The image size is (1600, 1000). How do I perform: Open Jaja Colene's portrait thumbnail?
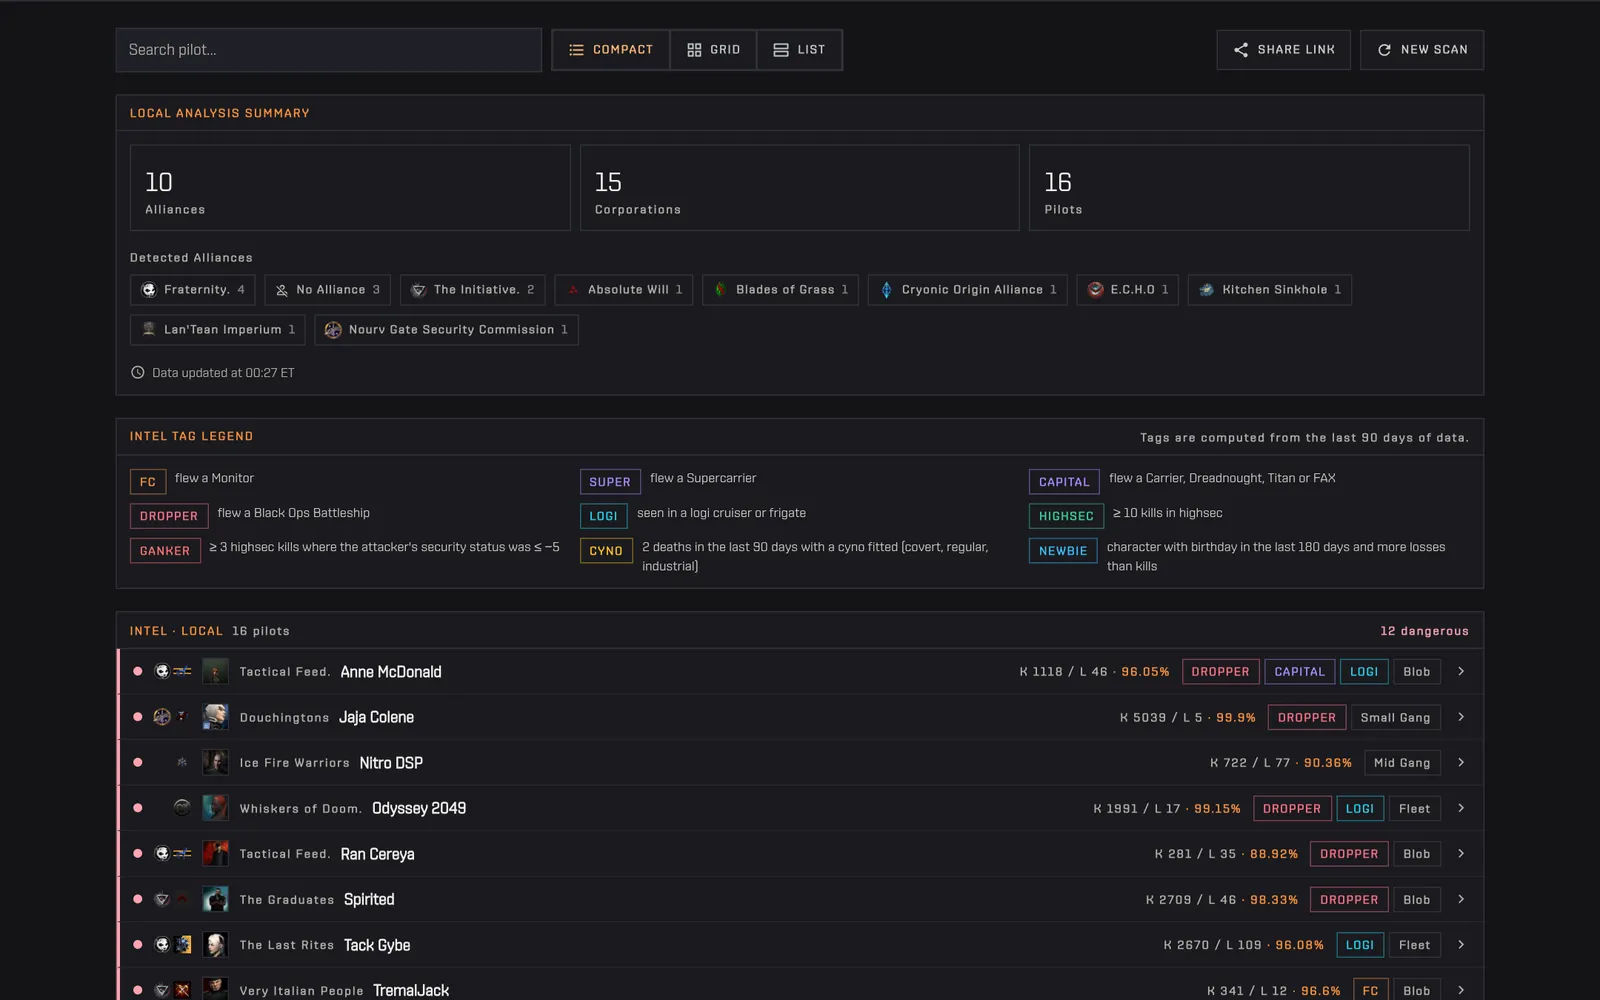[x=215, y=717]
